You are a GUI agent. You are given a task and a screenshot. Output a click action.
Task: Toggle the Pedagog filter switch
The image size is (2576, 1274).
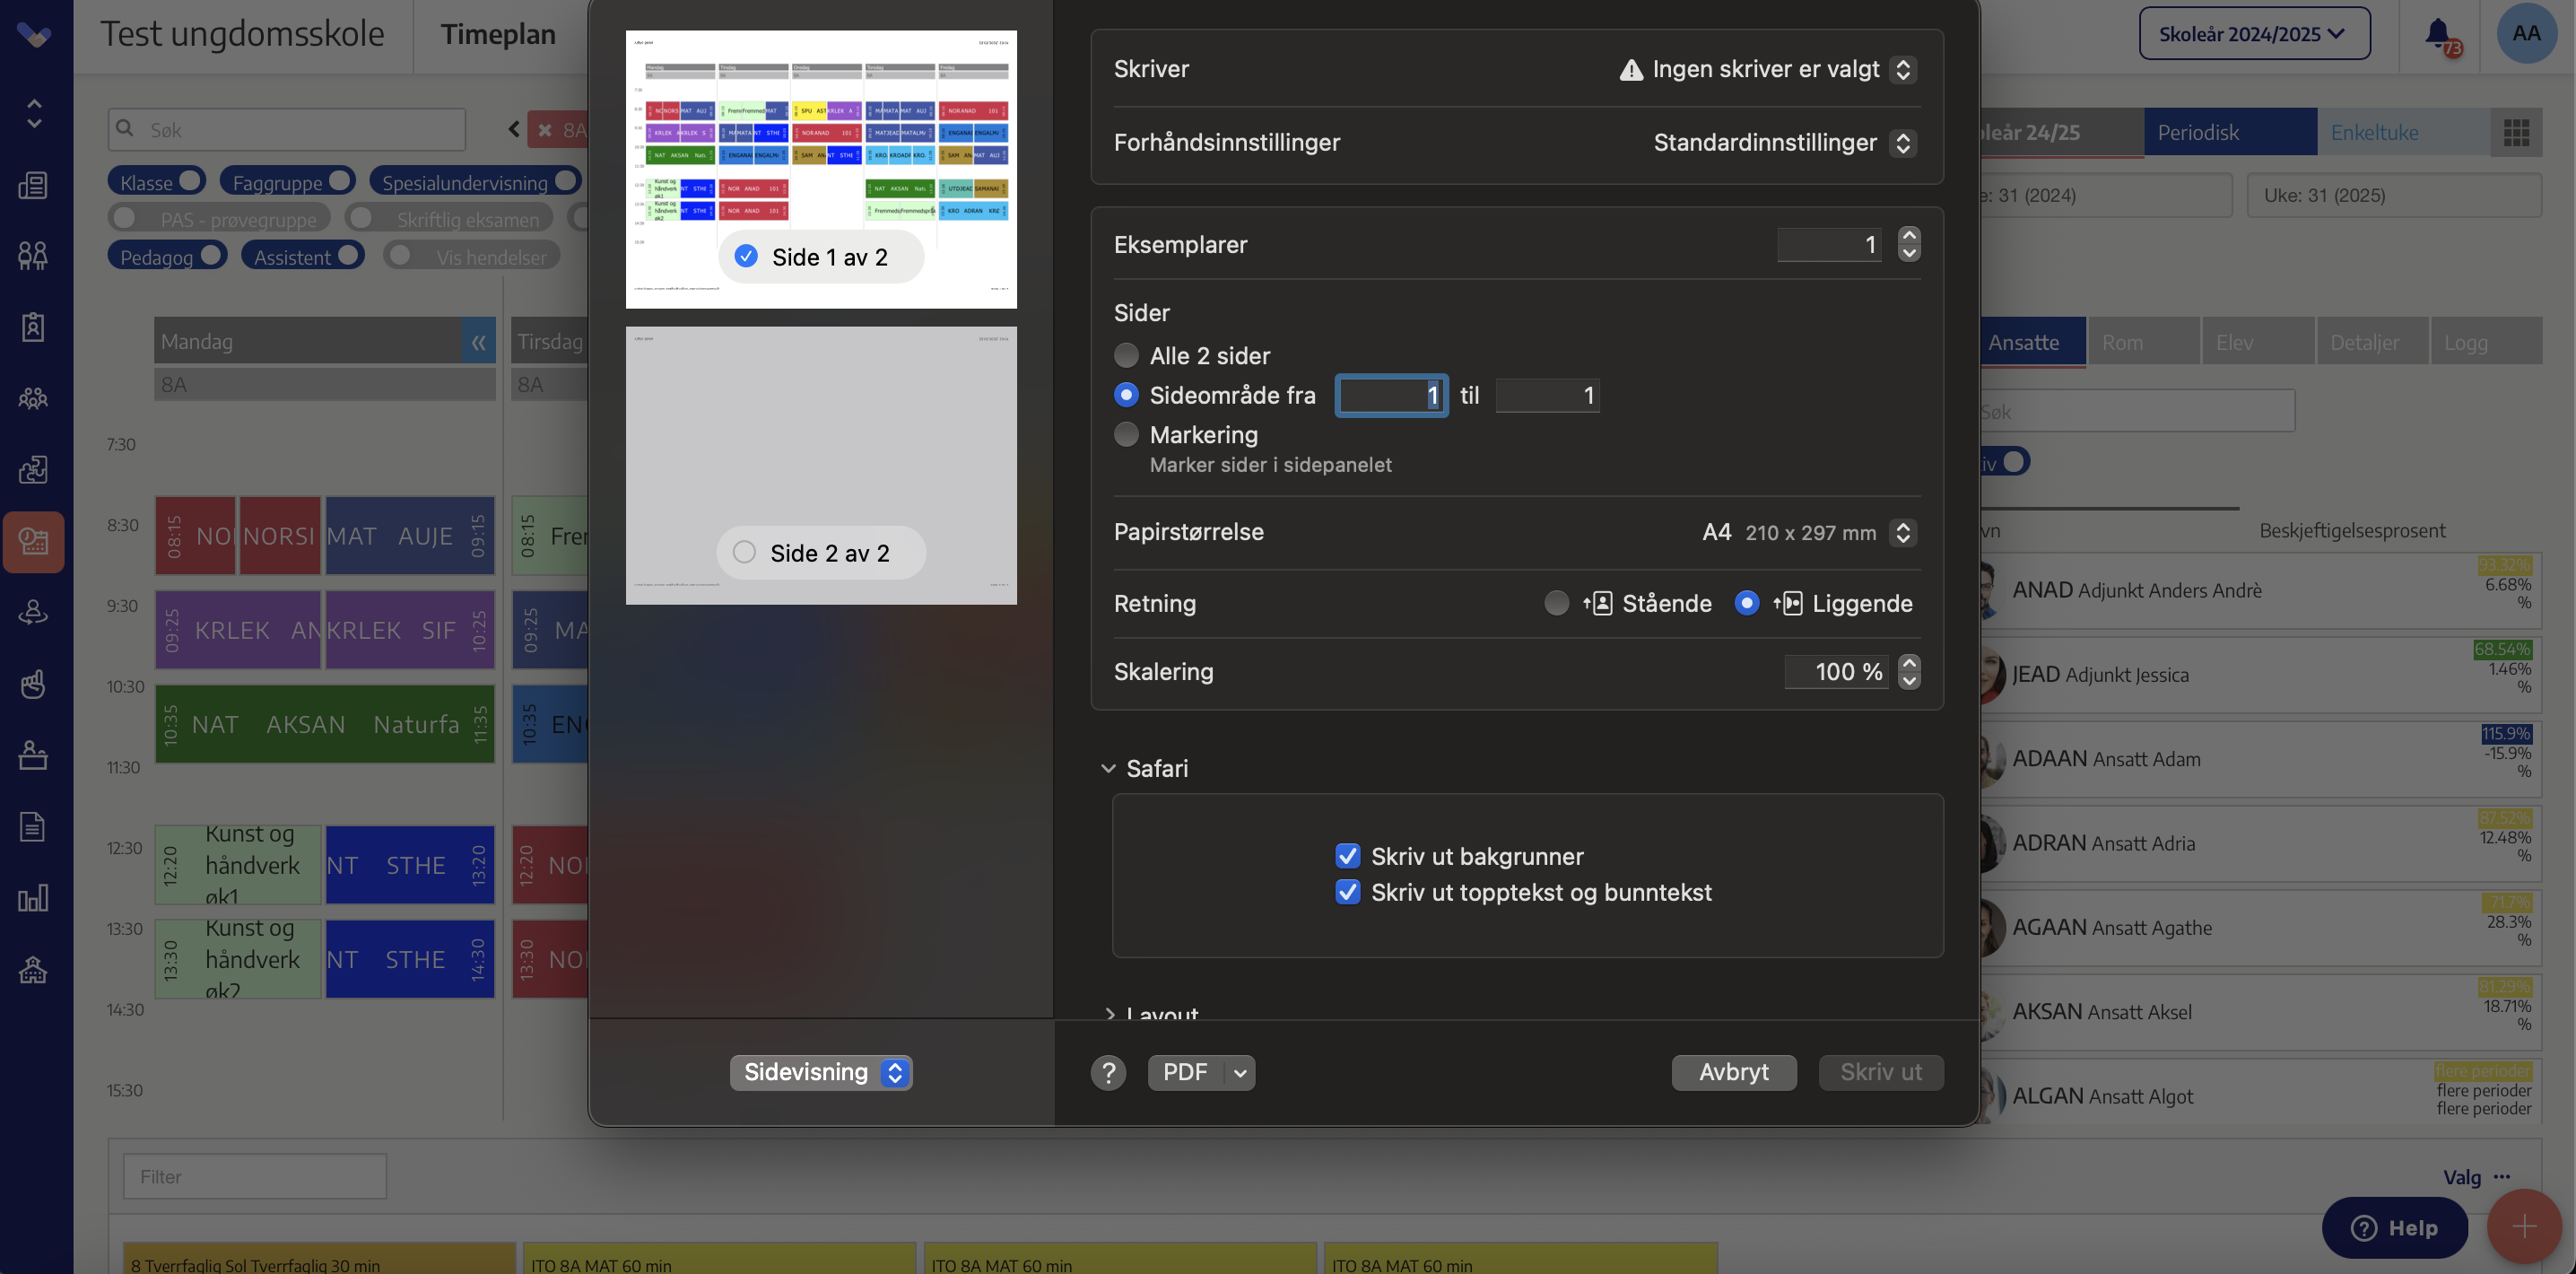[x=211, y=255]
